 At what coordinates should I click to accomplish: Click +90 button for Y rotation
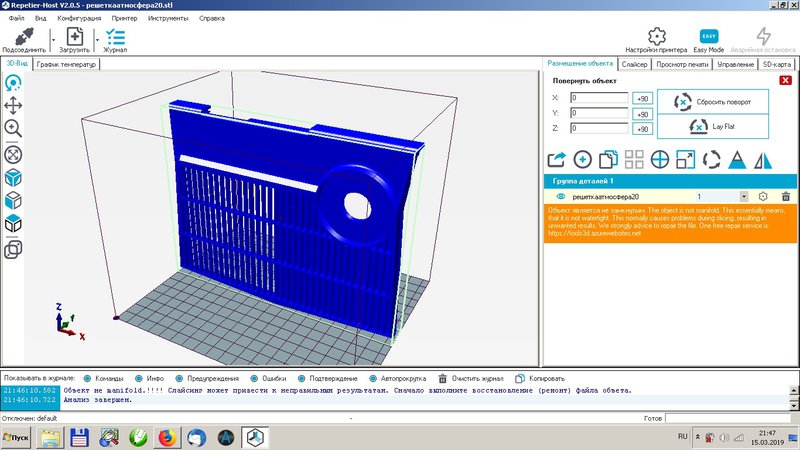pyautogui.click(x=642, y=114)
